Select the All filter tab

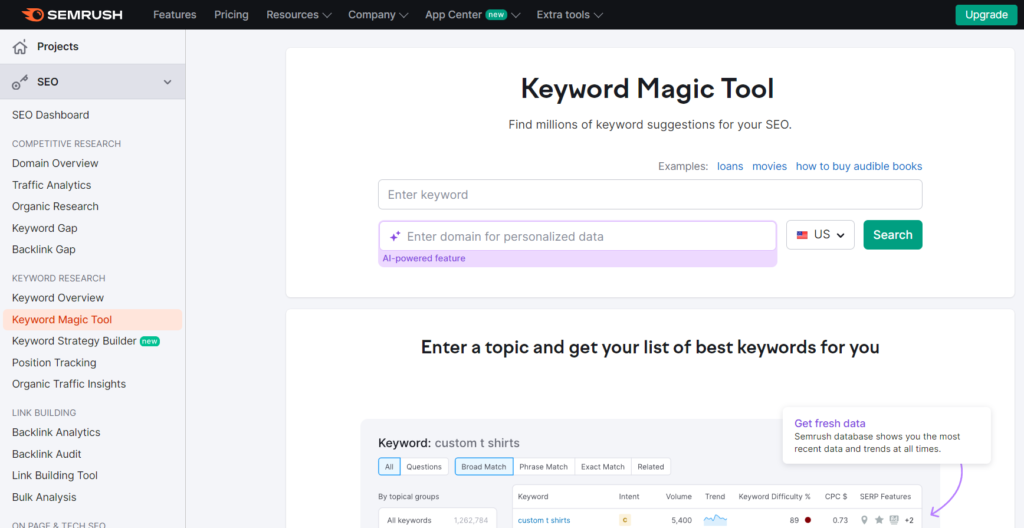point(389,467)
